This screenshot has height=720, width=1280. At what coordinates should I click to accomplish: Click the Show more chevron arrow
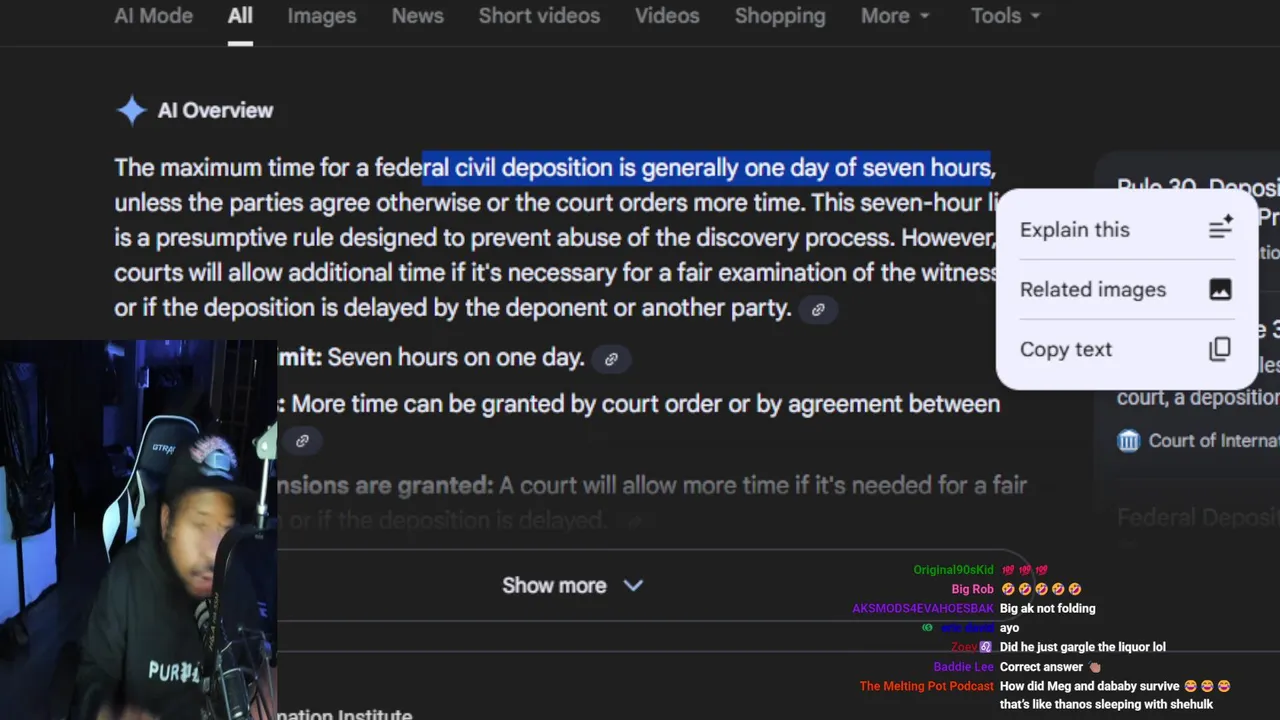(633, 586)
